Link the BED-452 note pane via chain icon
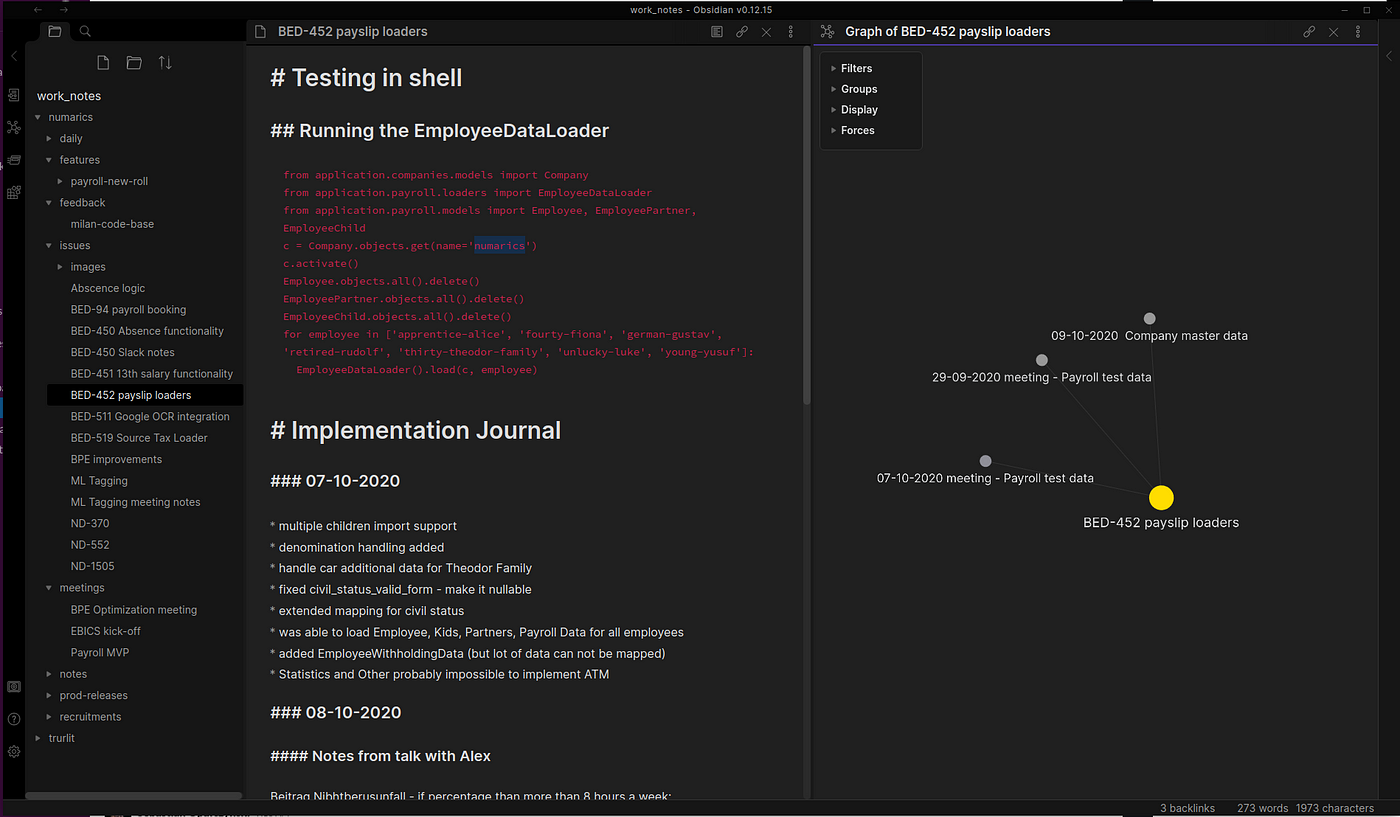 click(742, 32)
